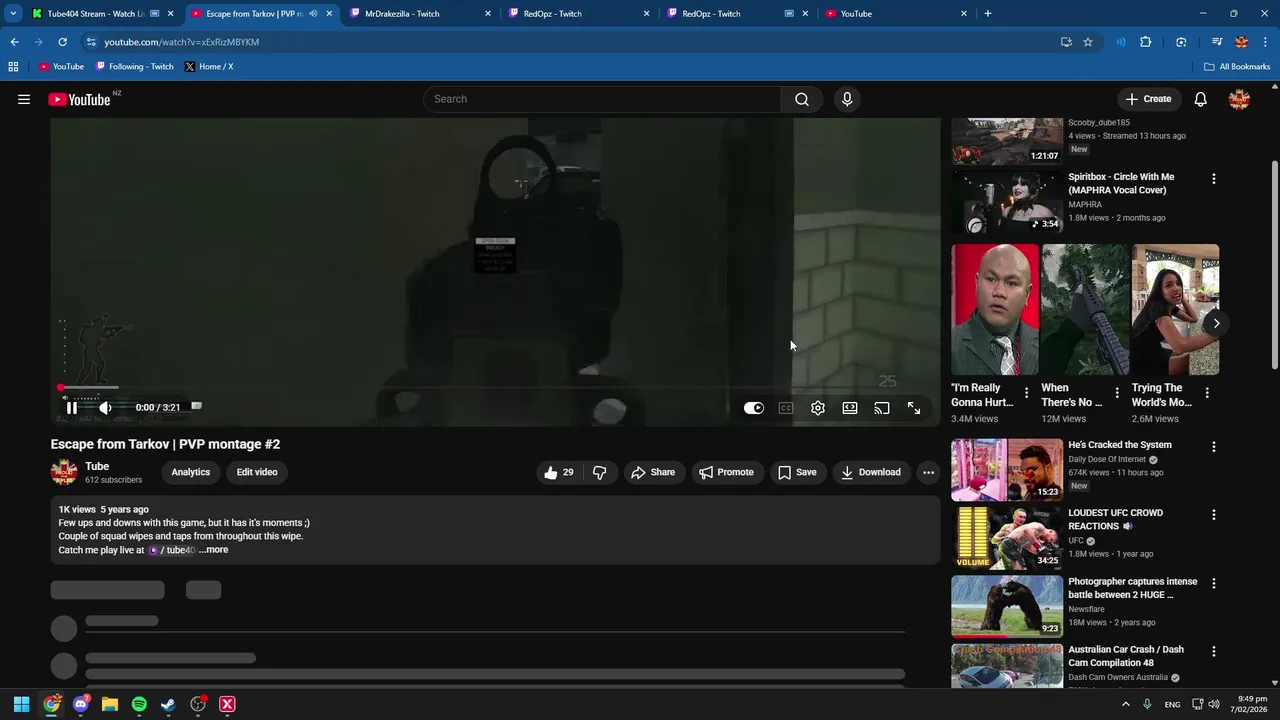Click the search magnifier button
Viewport: 1280px width, 720px height.
click(802, 99)
